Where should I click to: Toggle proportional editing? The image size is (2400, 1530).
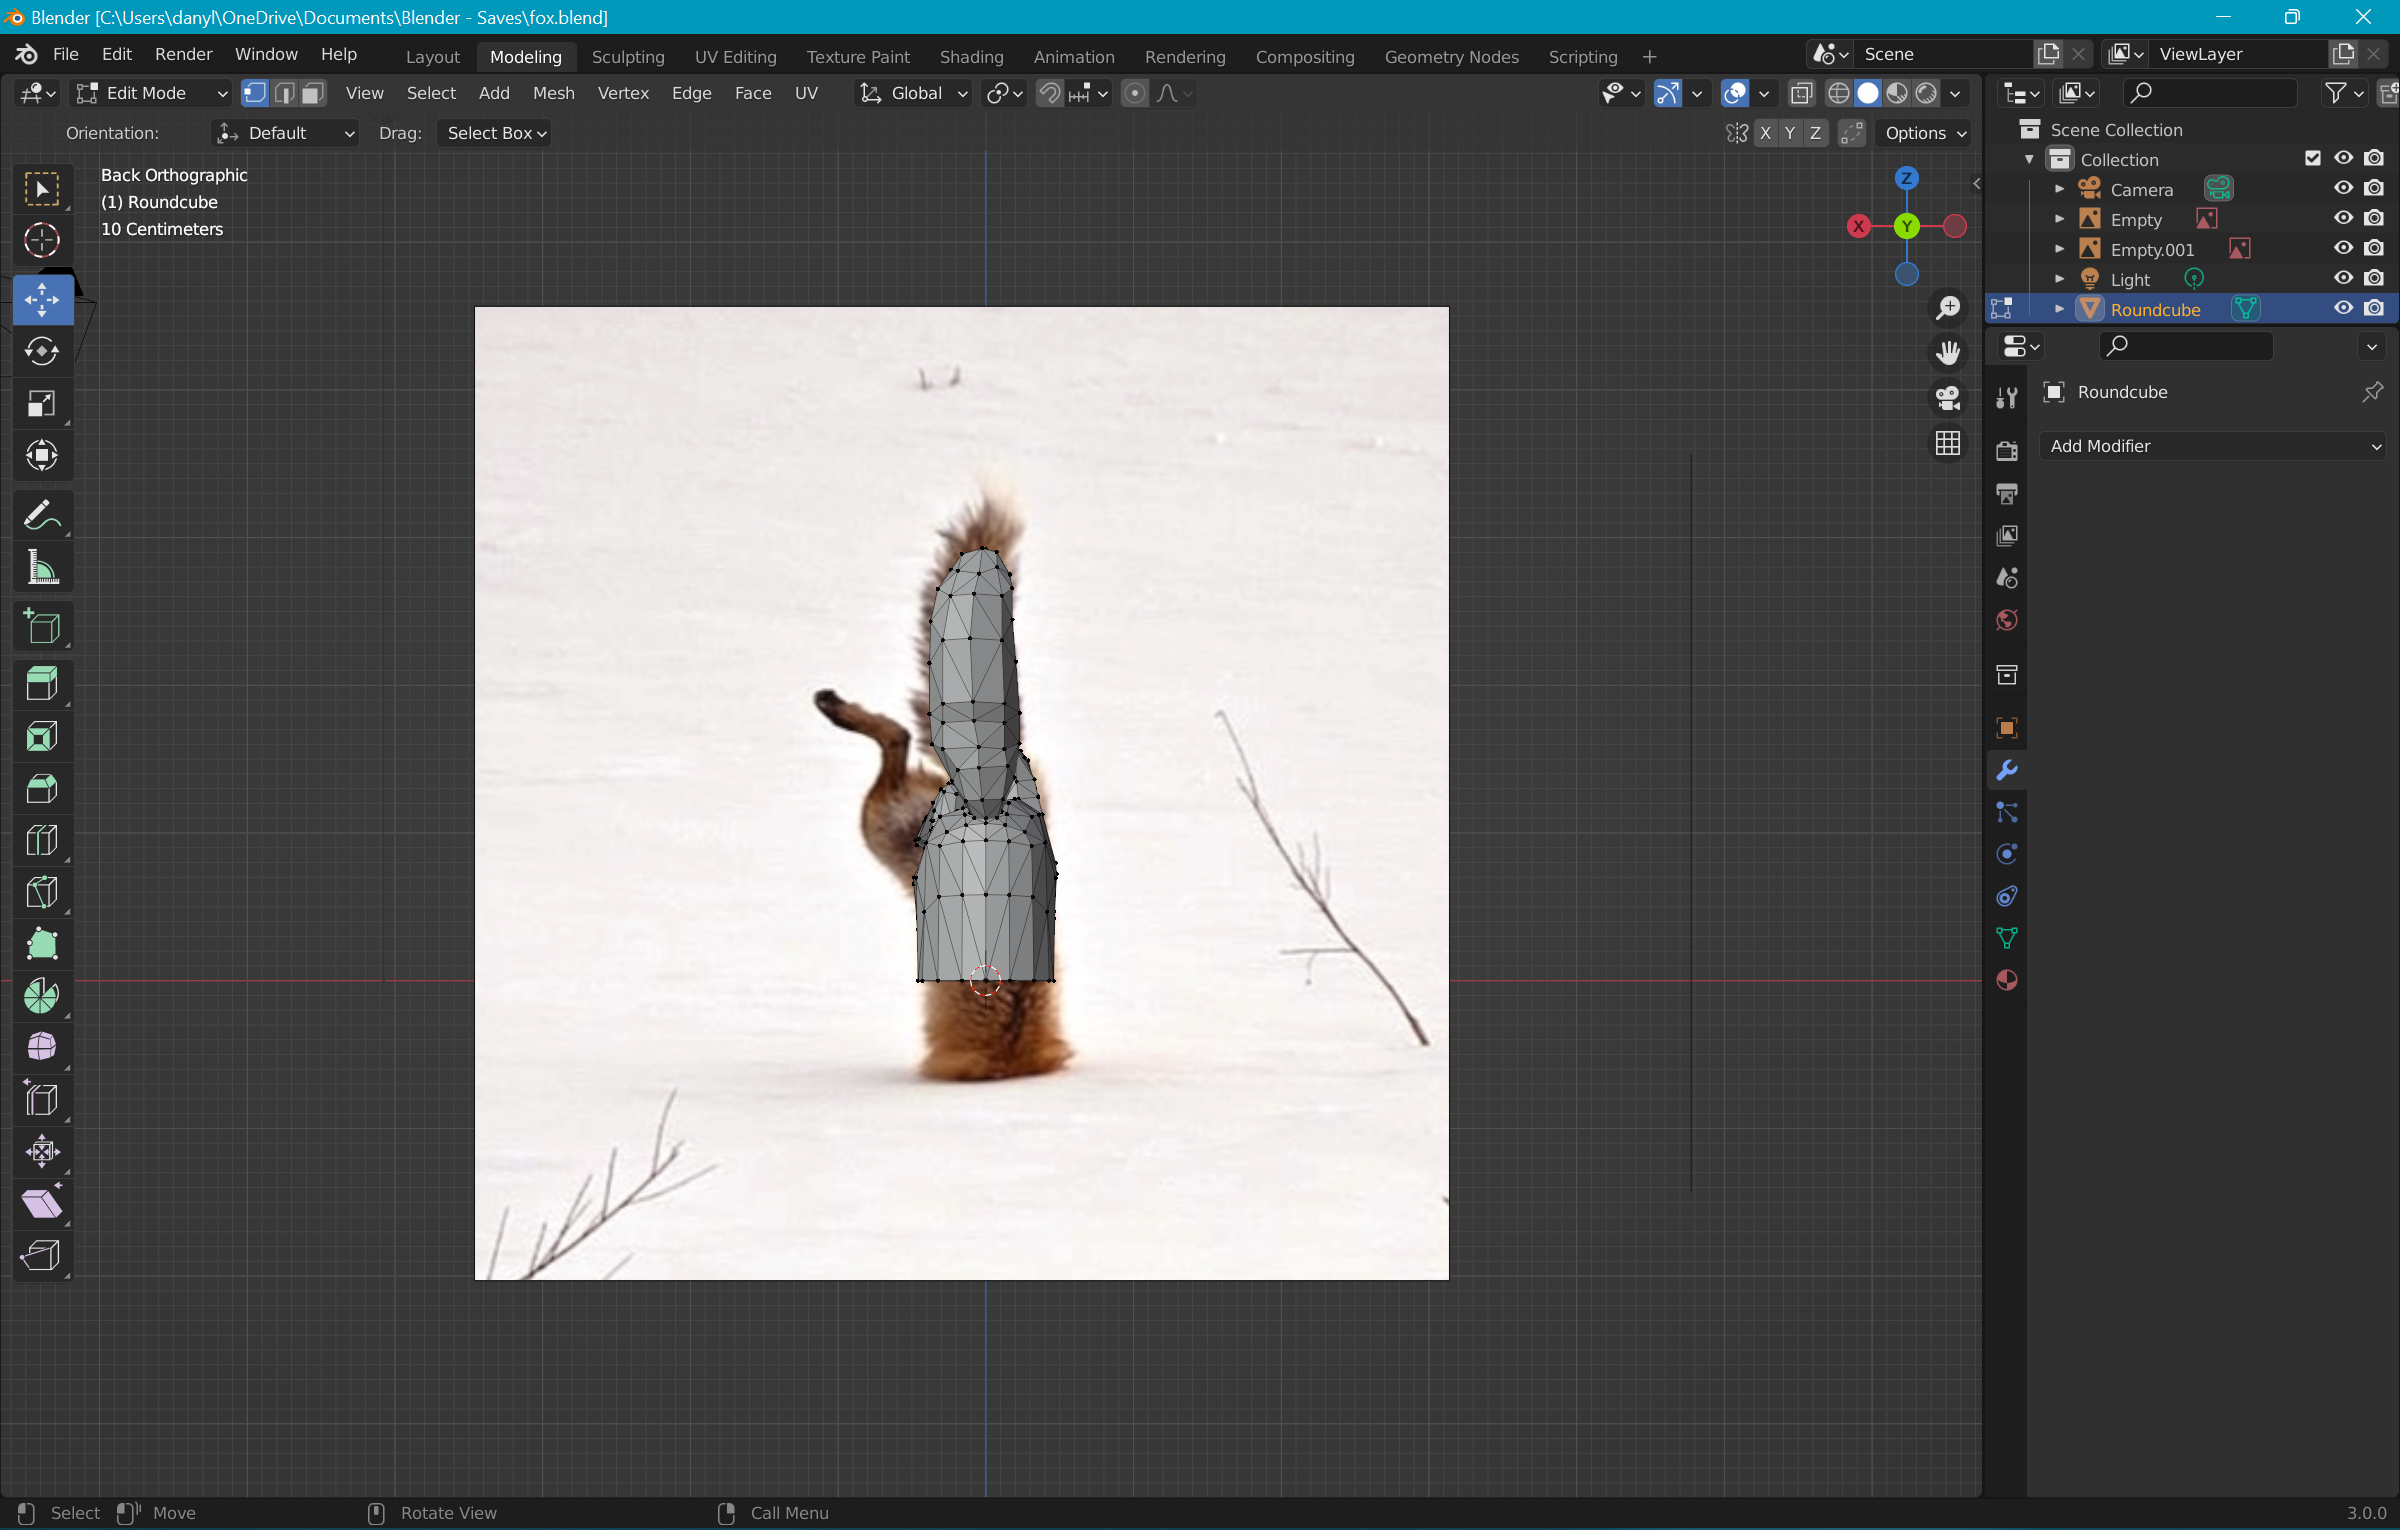(1134, 93)
